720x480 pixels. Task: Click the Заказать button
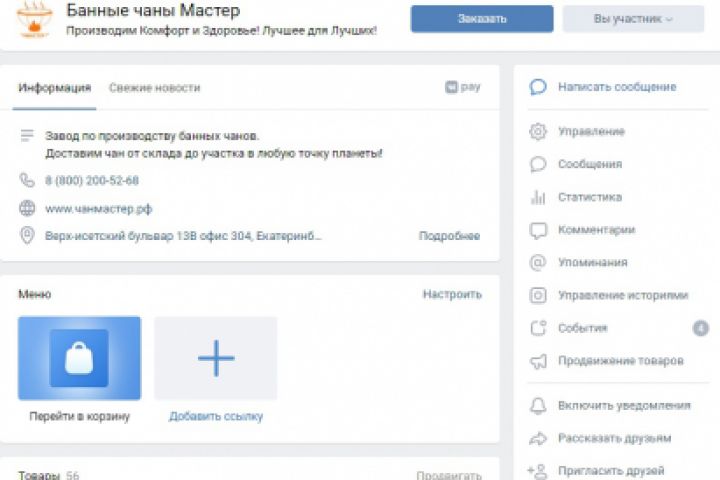482,19
